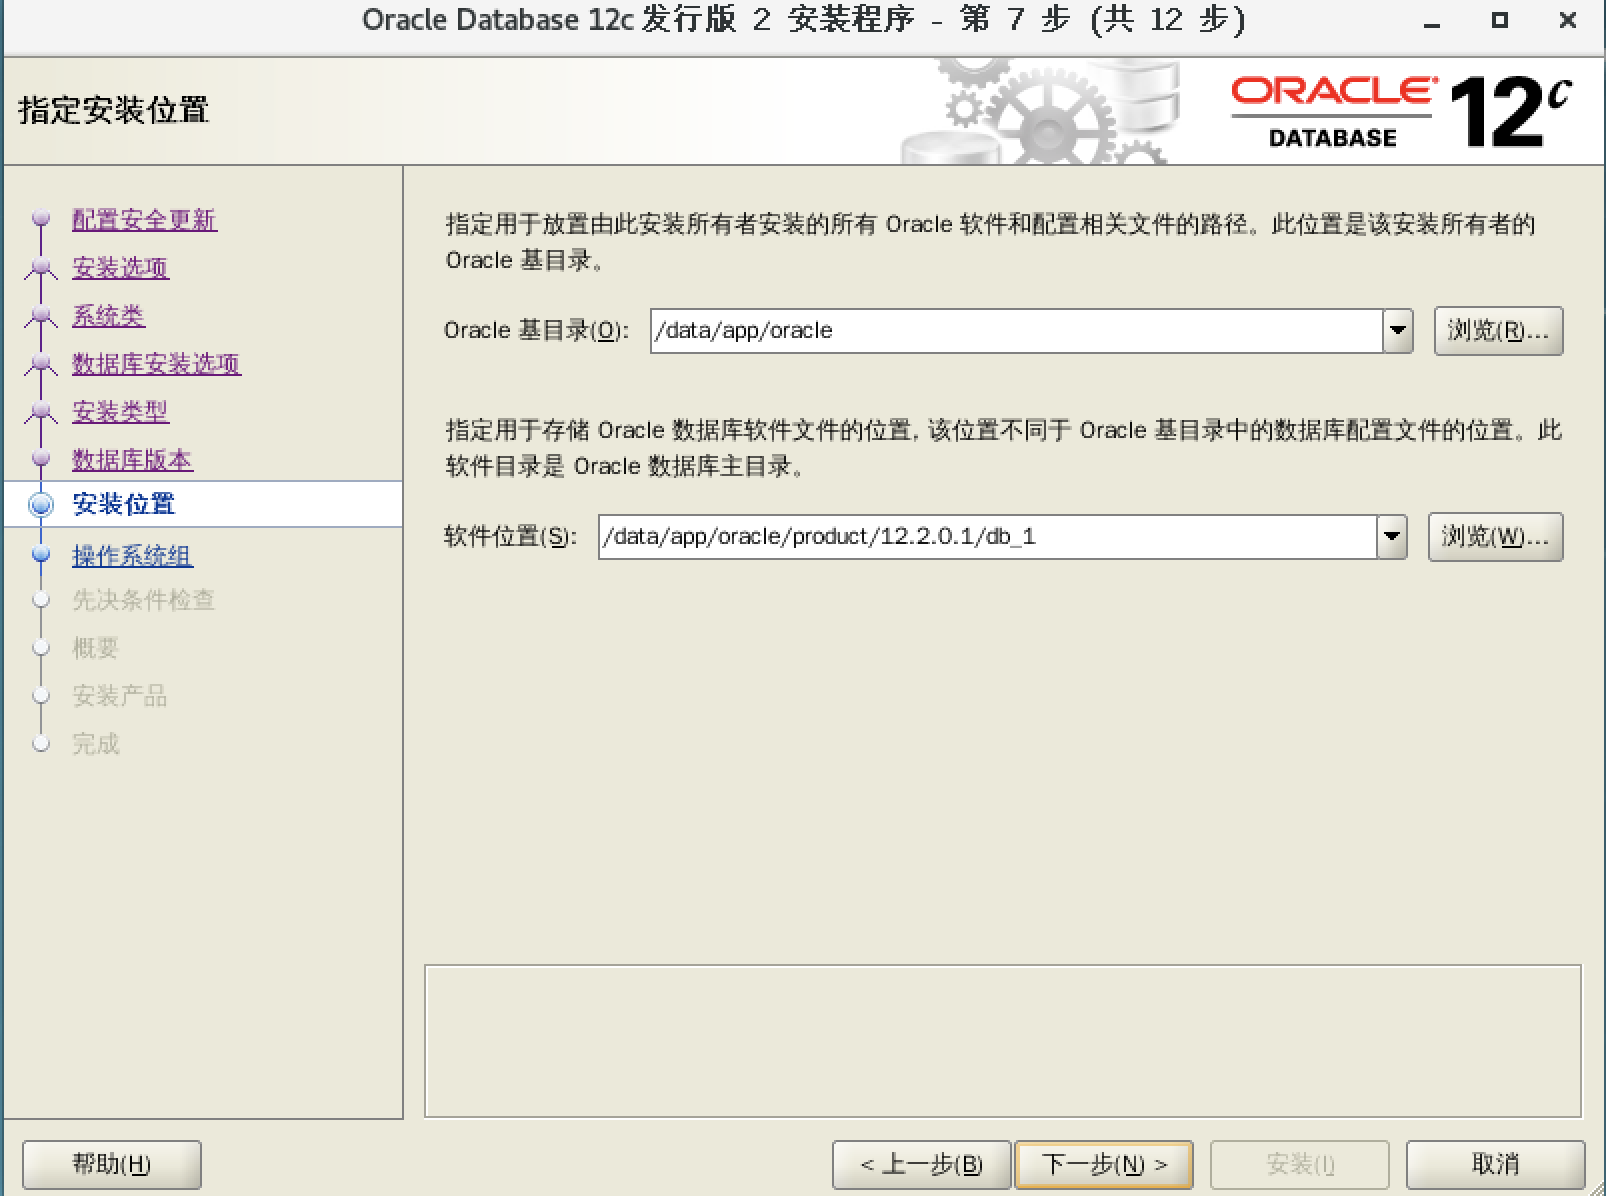Image resolution: width=1606 pixels, height=1196 pixels.
Task: Open the 软件位置 dropdown arrow
Action: tap(1390, 537)
